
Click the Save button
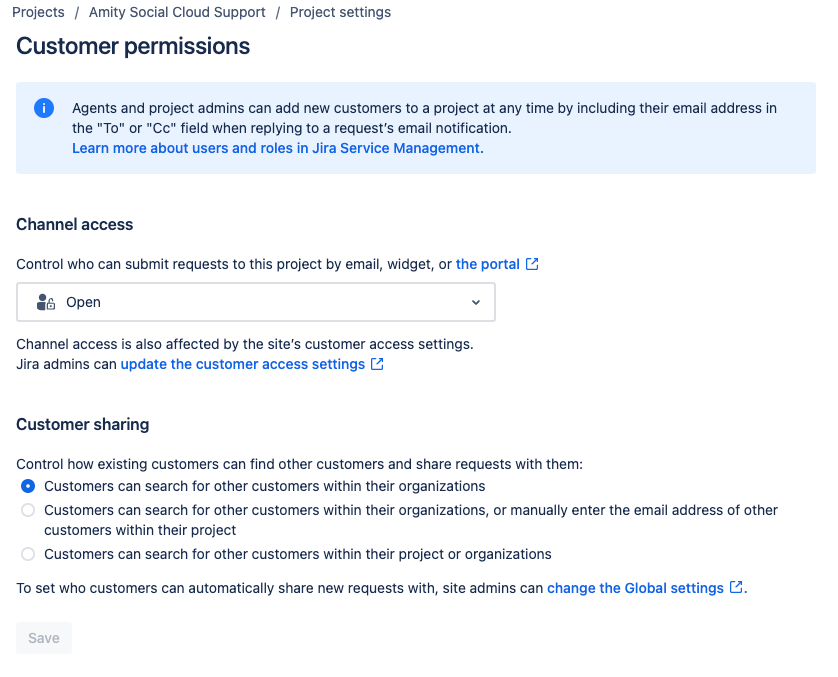[44, 638]
